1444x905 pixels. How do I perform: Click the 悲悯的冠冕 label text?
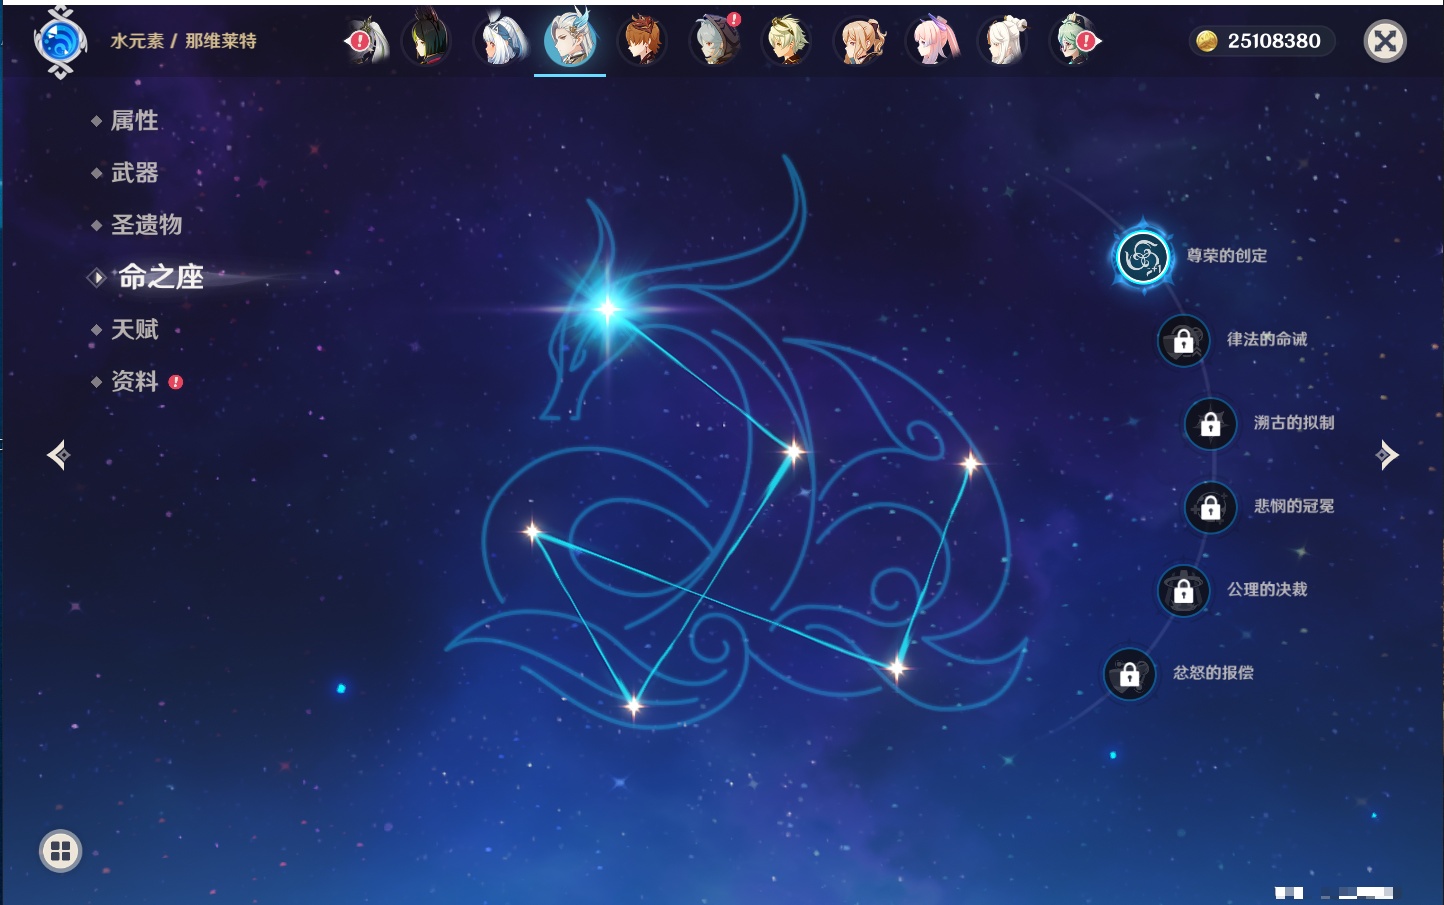coord(1294,506)
